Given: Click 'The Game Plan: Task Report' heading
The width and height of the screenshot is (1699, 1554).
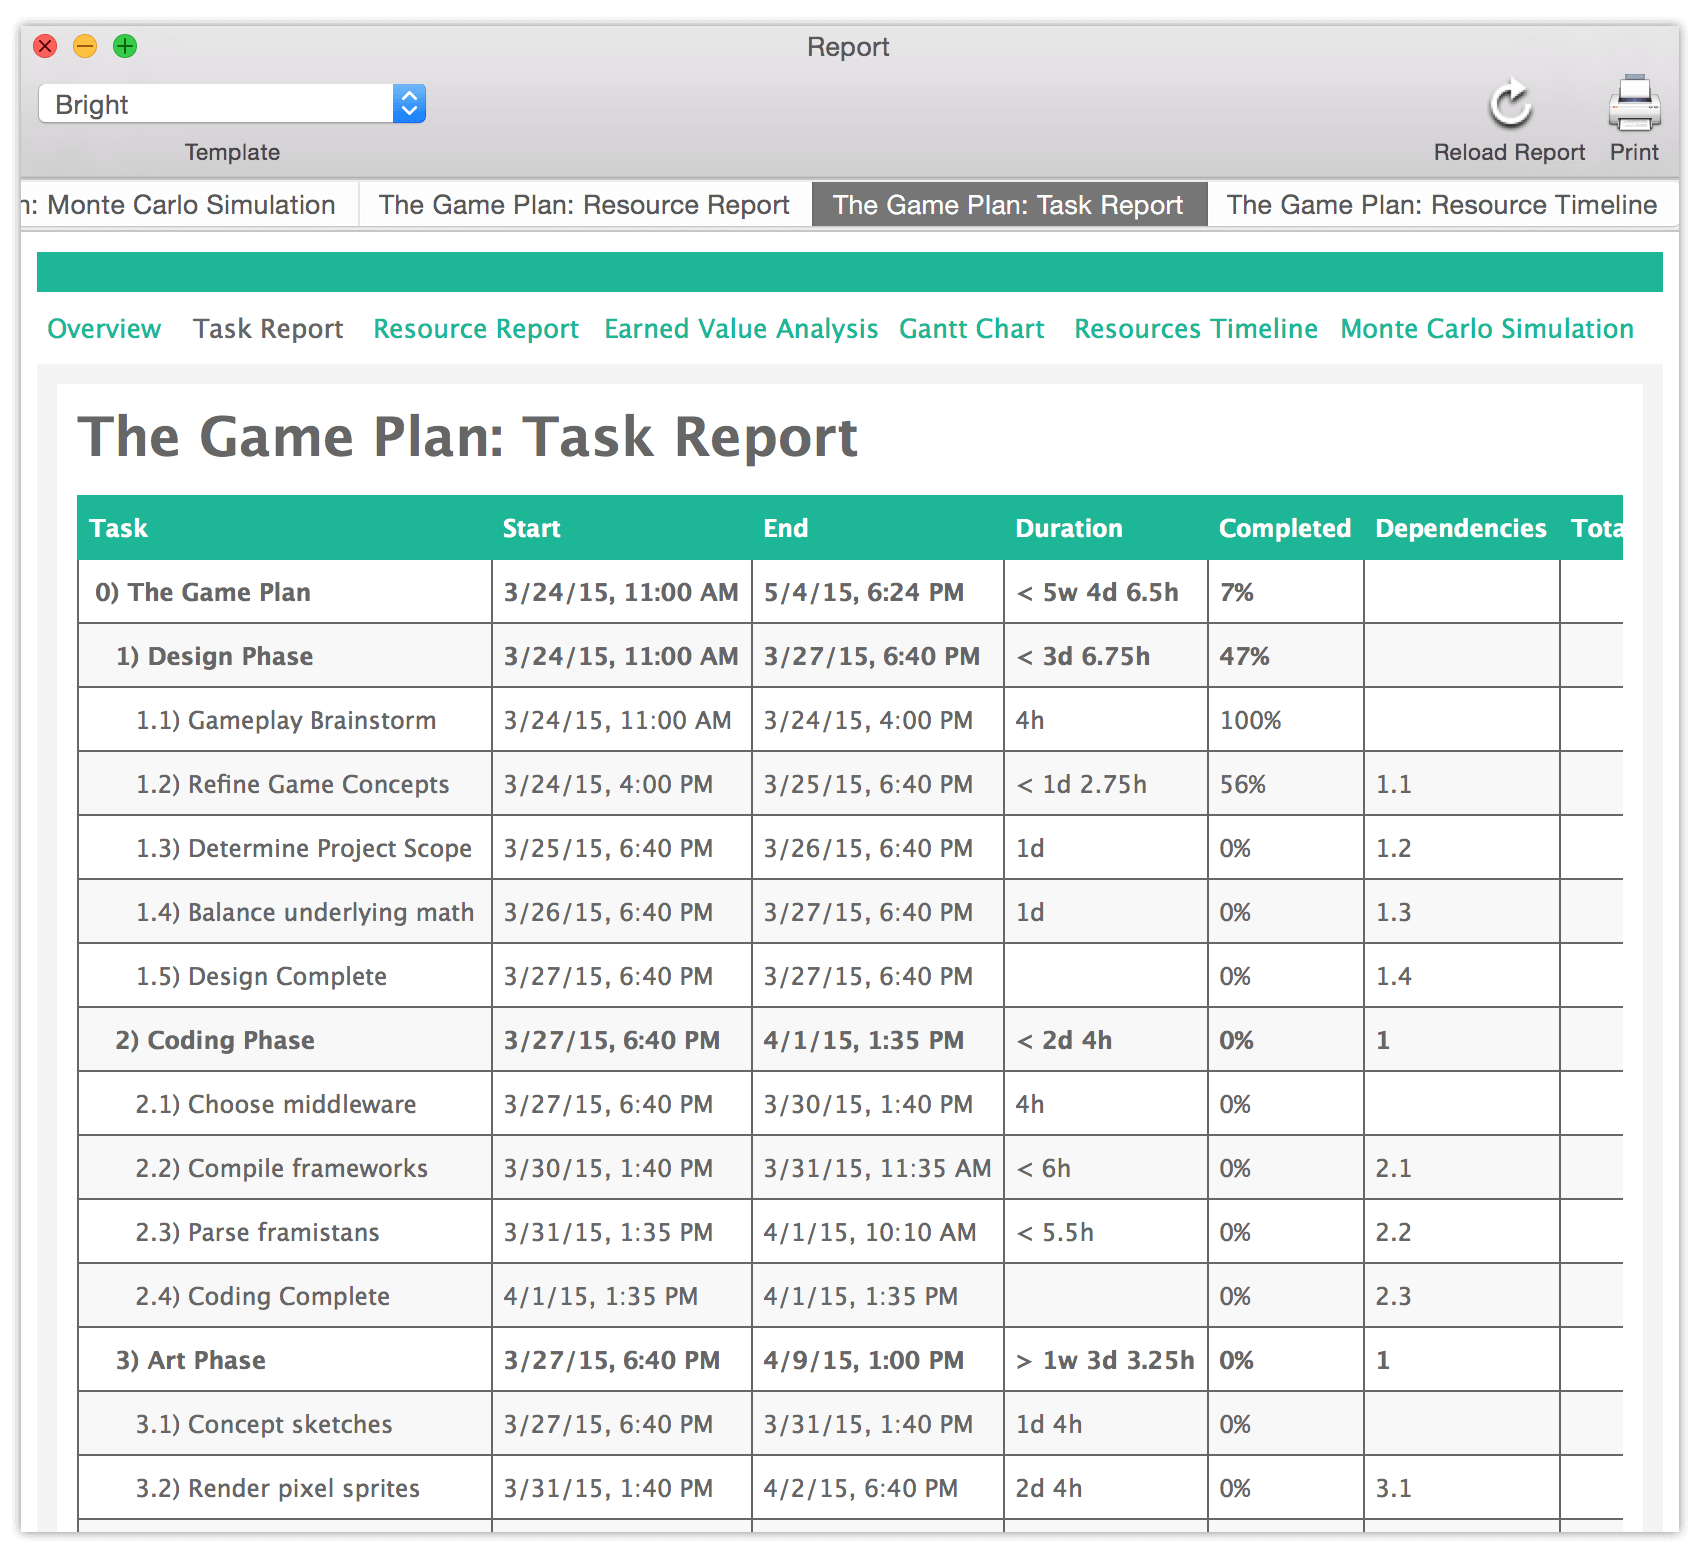Looking at the screenshot, I should pos(467,437).
